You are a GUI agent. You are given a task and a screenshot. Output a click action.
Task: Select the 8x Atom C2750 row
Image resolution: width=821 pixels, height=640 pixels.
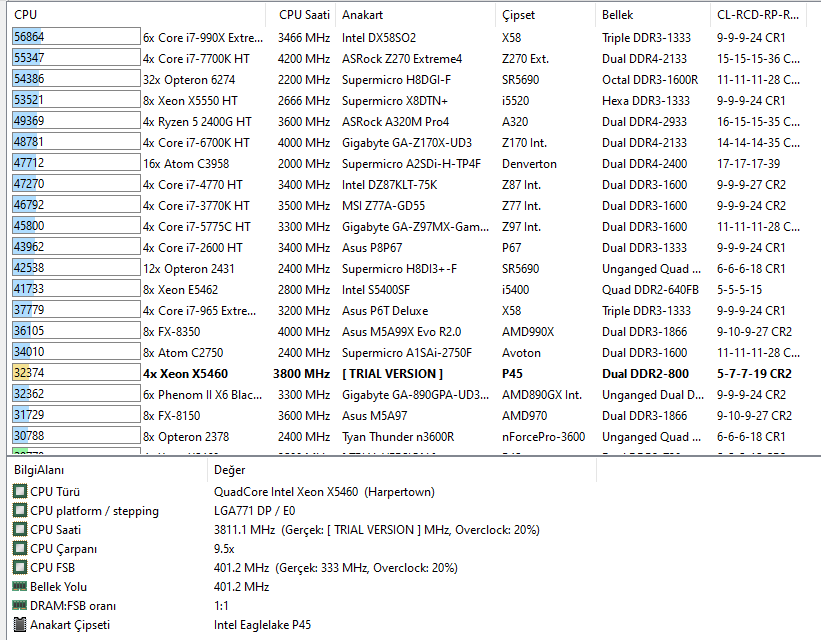click(x=410, y=352)
